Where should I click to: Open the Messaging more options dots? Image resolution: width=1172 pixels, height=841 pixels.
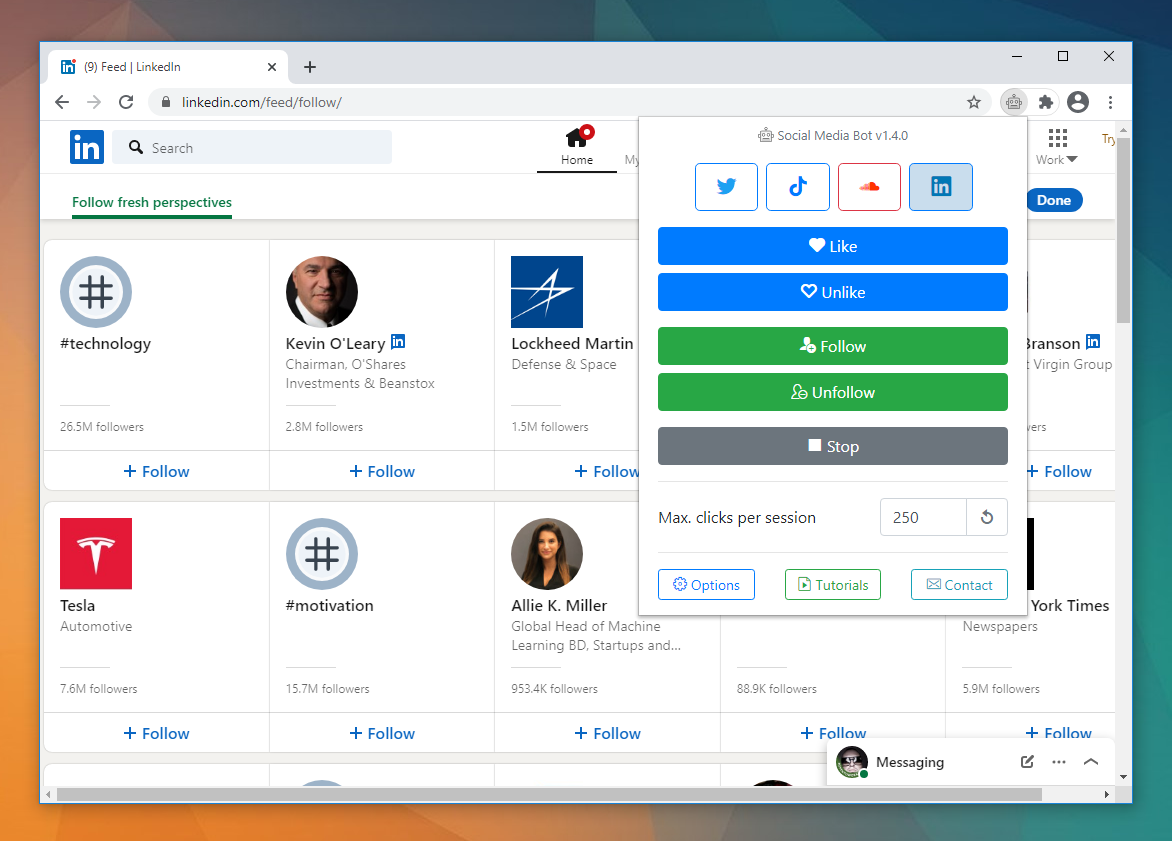tap(1058, 762)
